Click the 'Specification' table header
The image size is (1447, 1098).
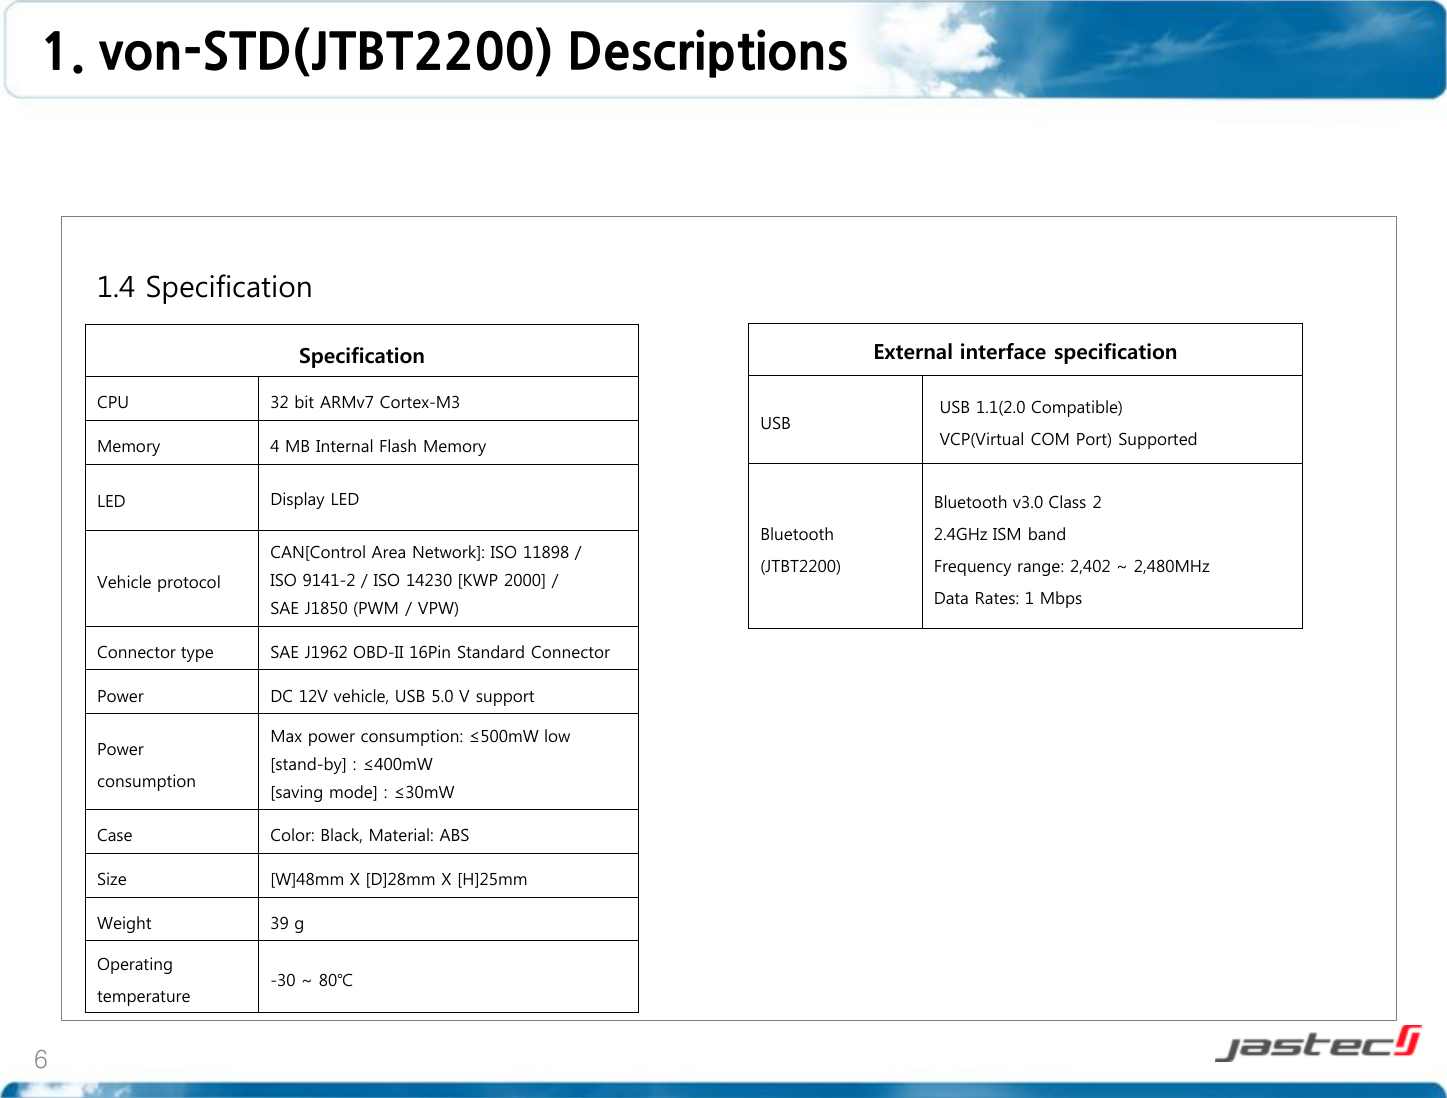click(x=362, y=356)
